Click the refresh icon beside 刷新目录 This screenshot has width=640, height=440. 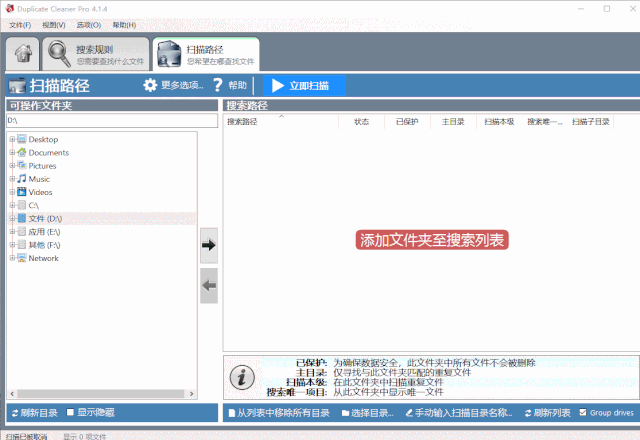pos(15,413)
